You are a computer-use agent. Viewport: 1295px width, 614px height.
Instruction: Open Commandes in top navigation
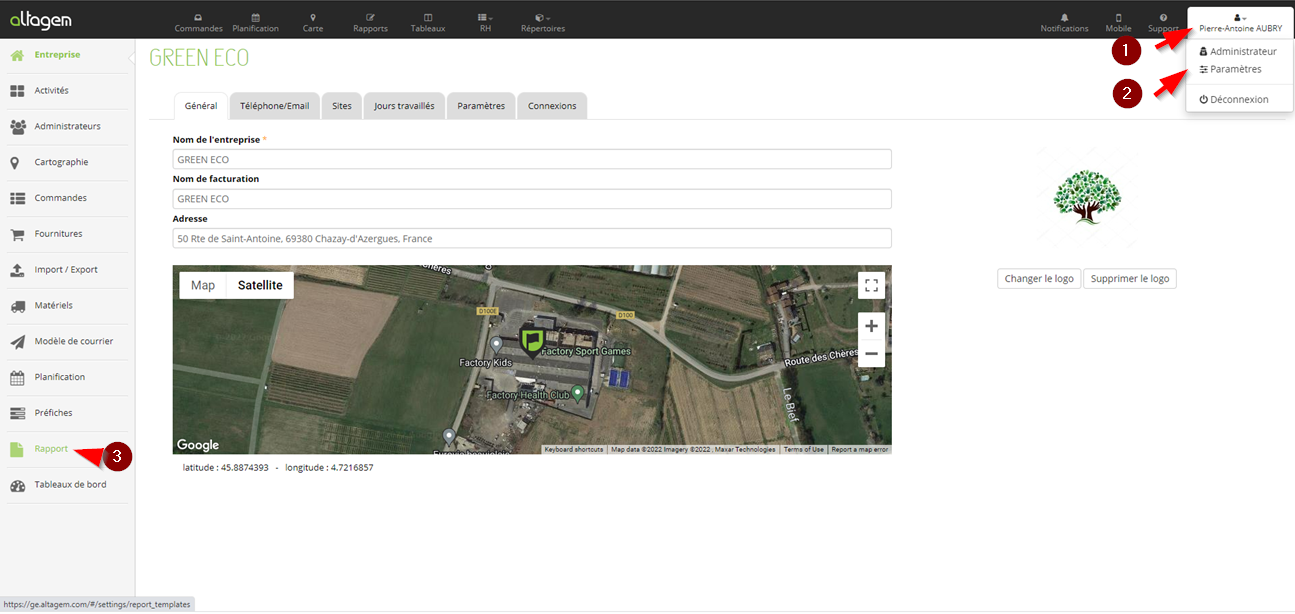point(198,23)
